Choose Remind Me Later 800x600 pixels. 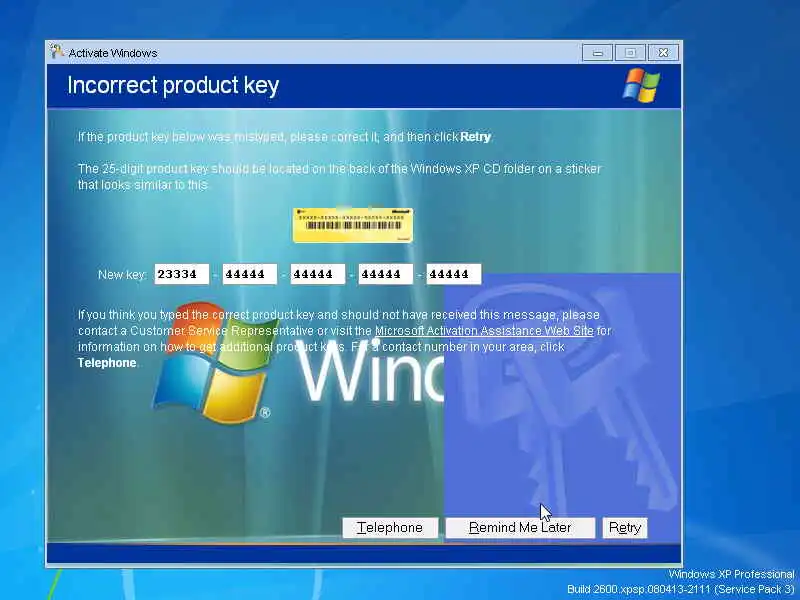[x=520, y=528]
